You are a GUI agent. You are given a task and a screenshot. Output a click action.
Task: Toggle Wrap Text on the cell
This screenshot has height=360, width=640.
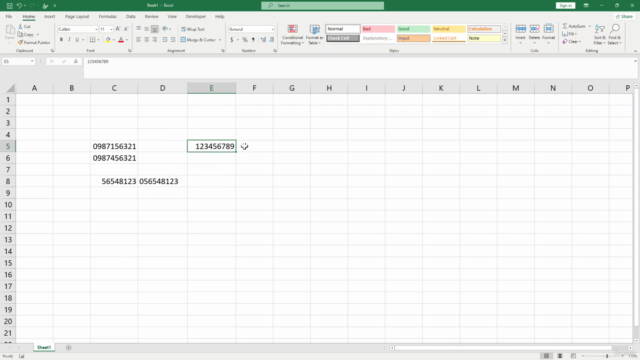(193, 29)
